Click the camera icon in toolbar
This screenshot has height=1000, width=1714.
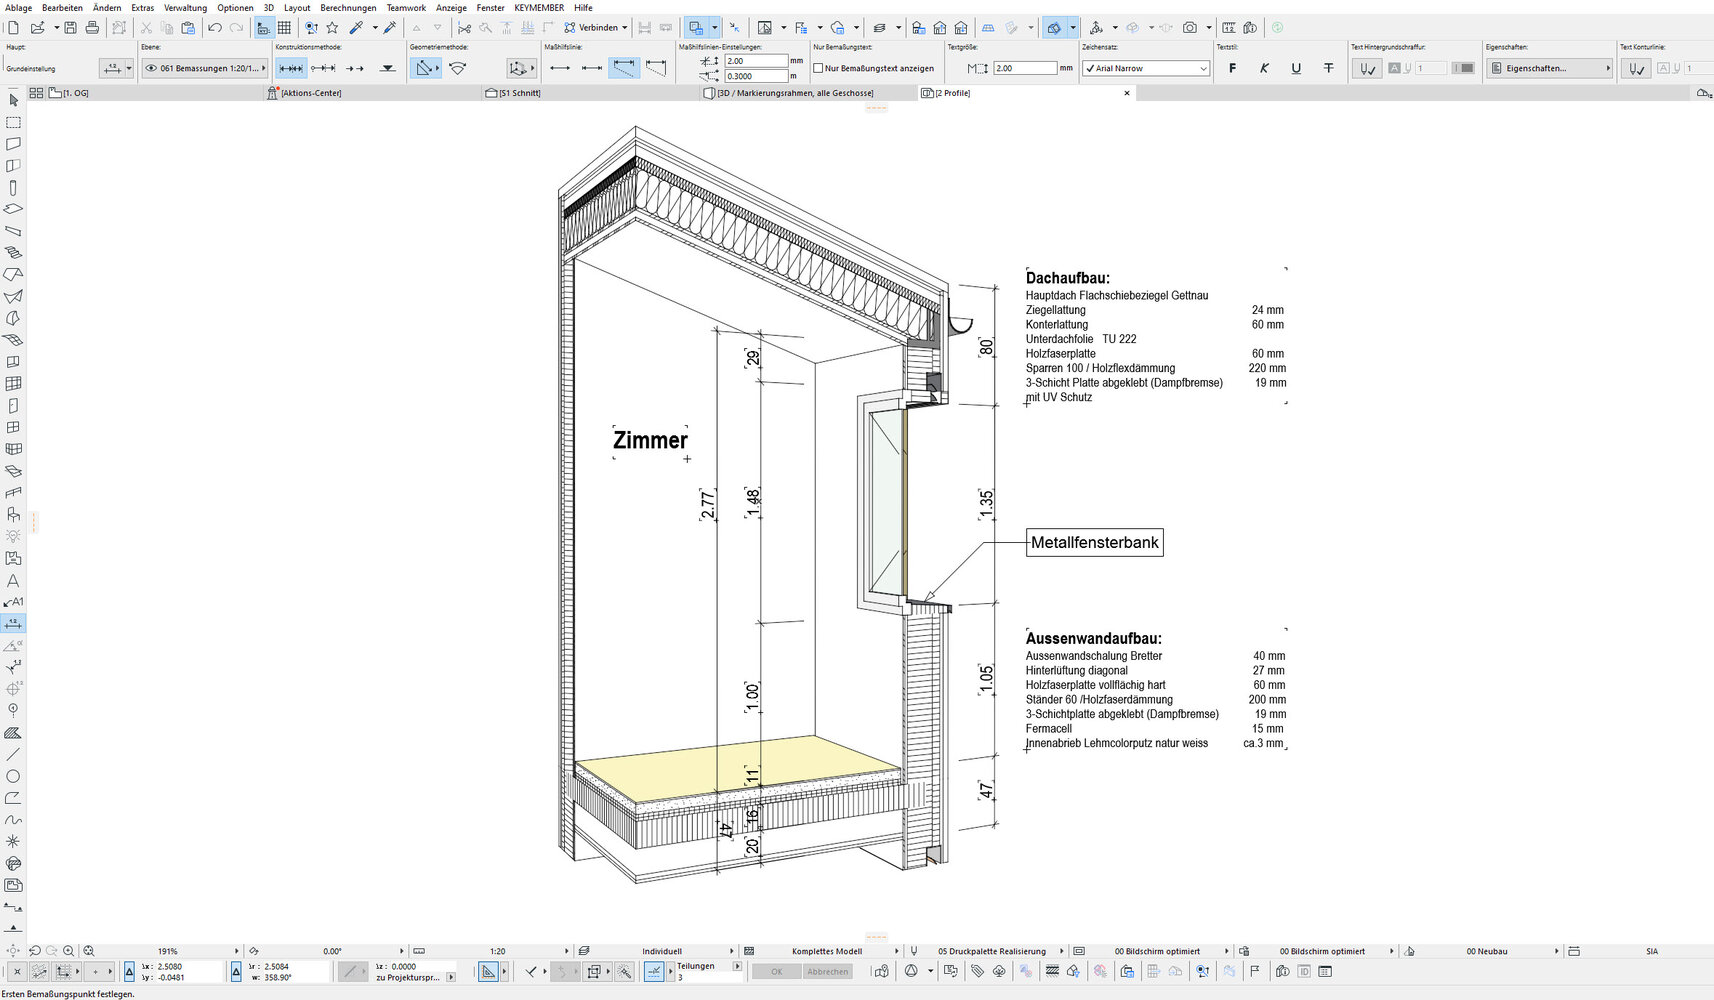[1189, 28]
